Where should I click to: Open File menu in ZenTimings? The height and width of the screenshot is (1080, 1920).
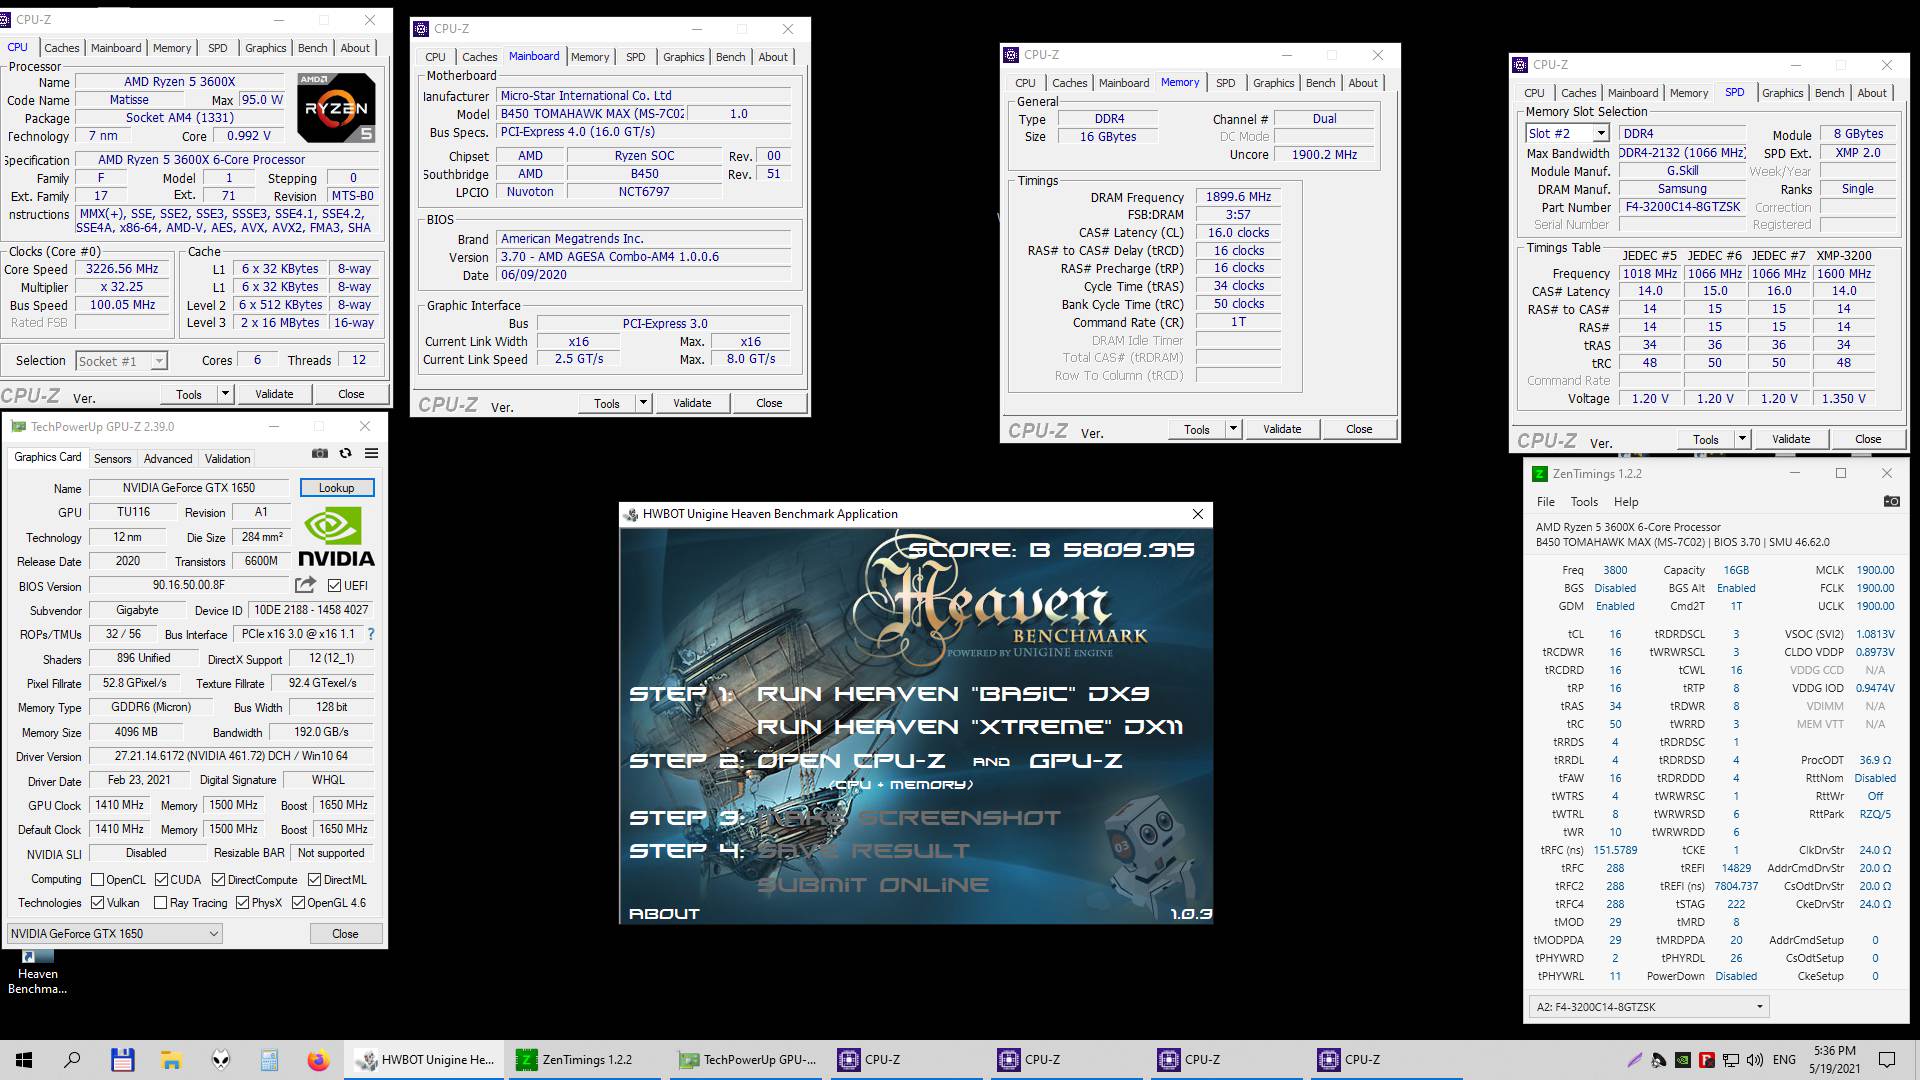pos(1546,502)
